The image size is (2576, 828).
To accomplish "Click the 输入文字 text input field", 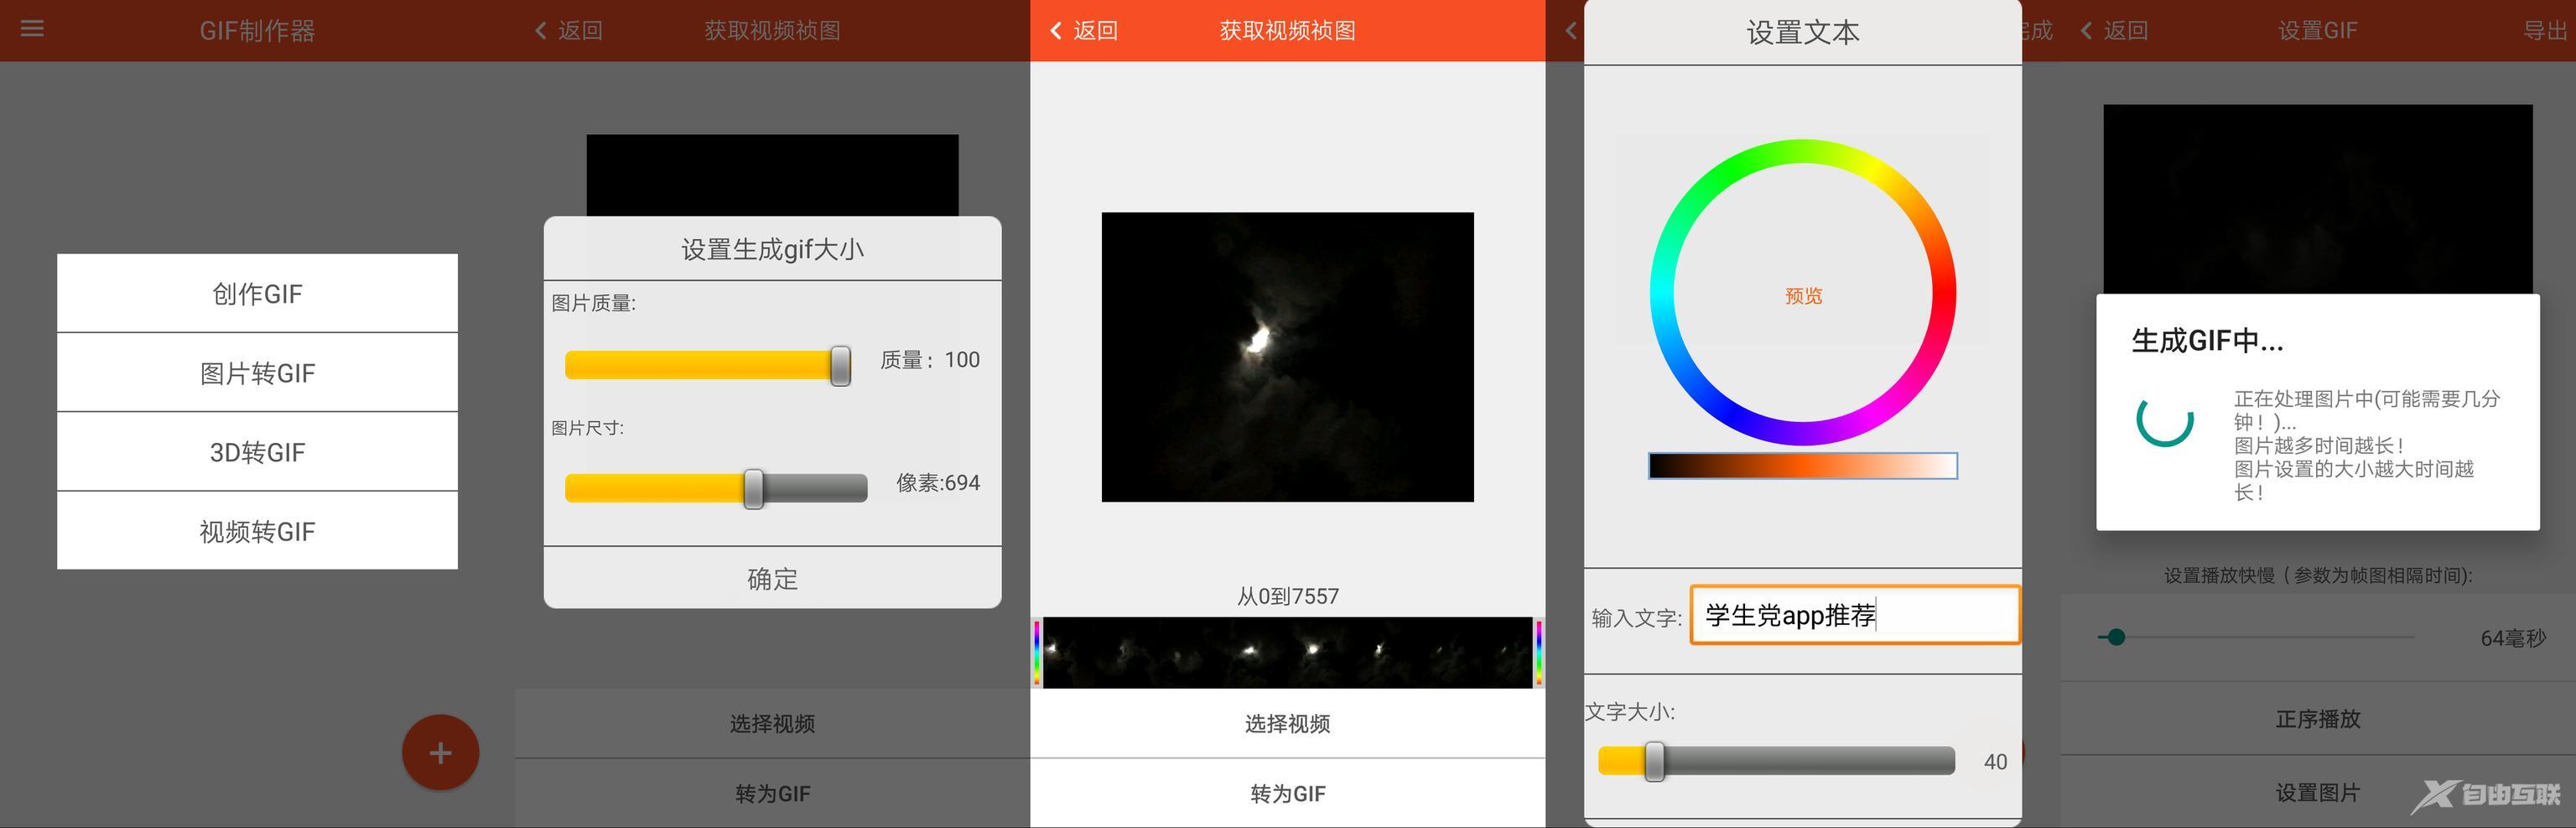I will pos(1855,614).
